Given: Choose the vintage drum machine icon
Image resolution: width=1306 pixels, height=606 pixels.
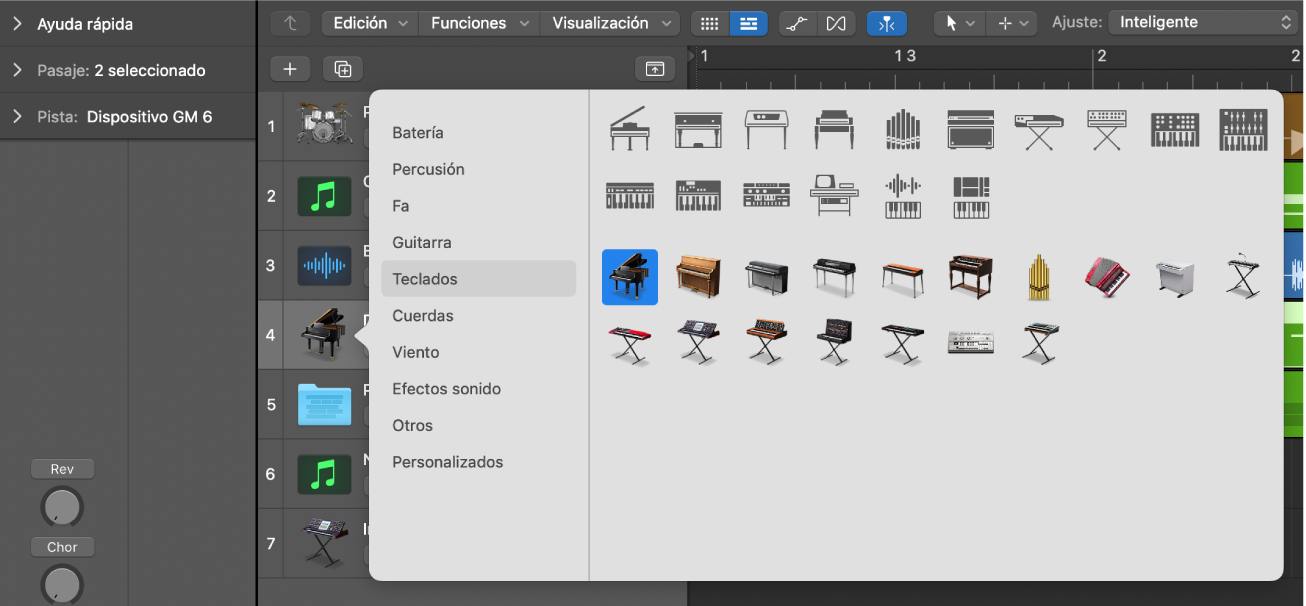Looking at the screenshot, I should point(970,343).
